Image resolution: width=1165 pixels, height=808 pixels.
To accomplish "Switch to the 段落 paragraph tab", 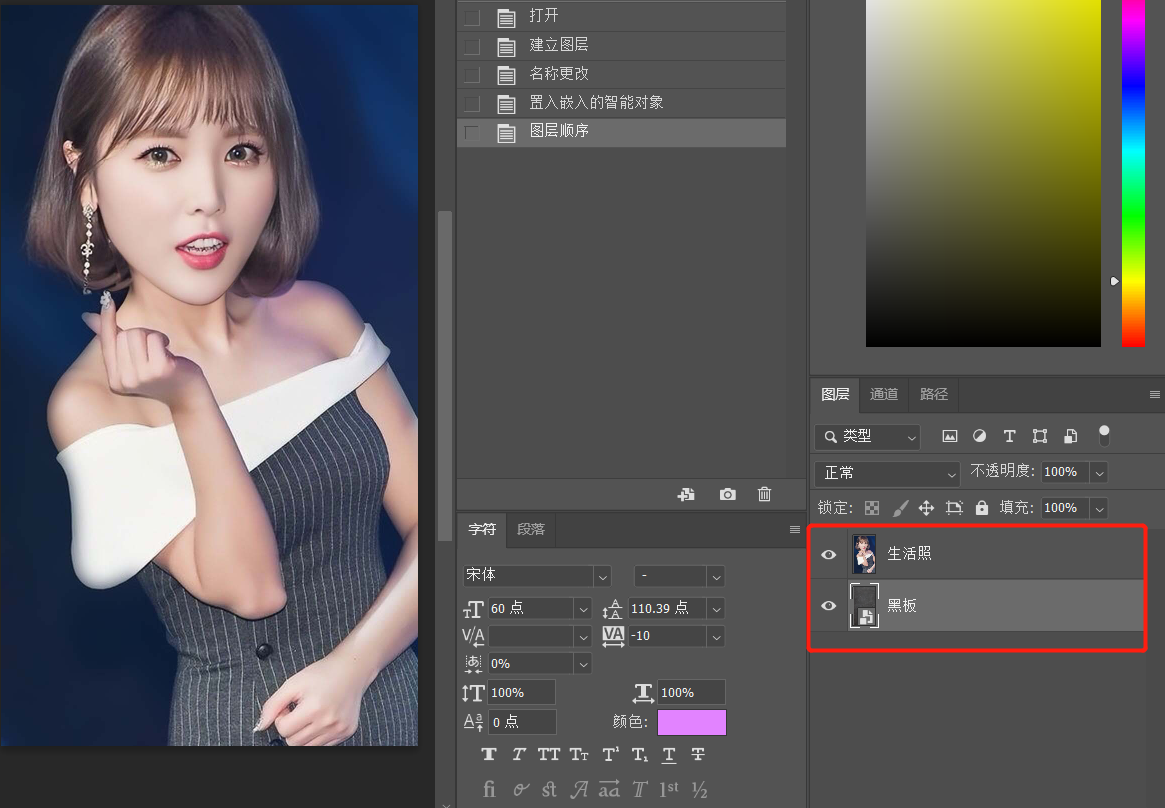I will (531, 529).
